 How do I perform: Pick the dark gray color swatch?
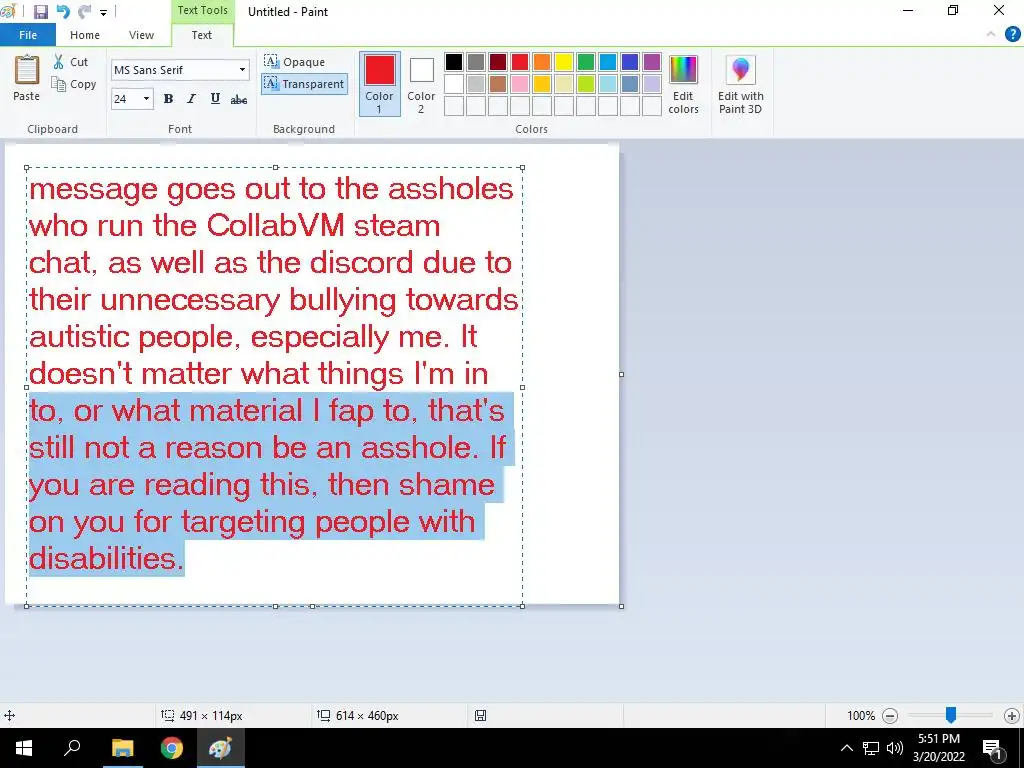(476, 62)
